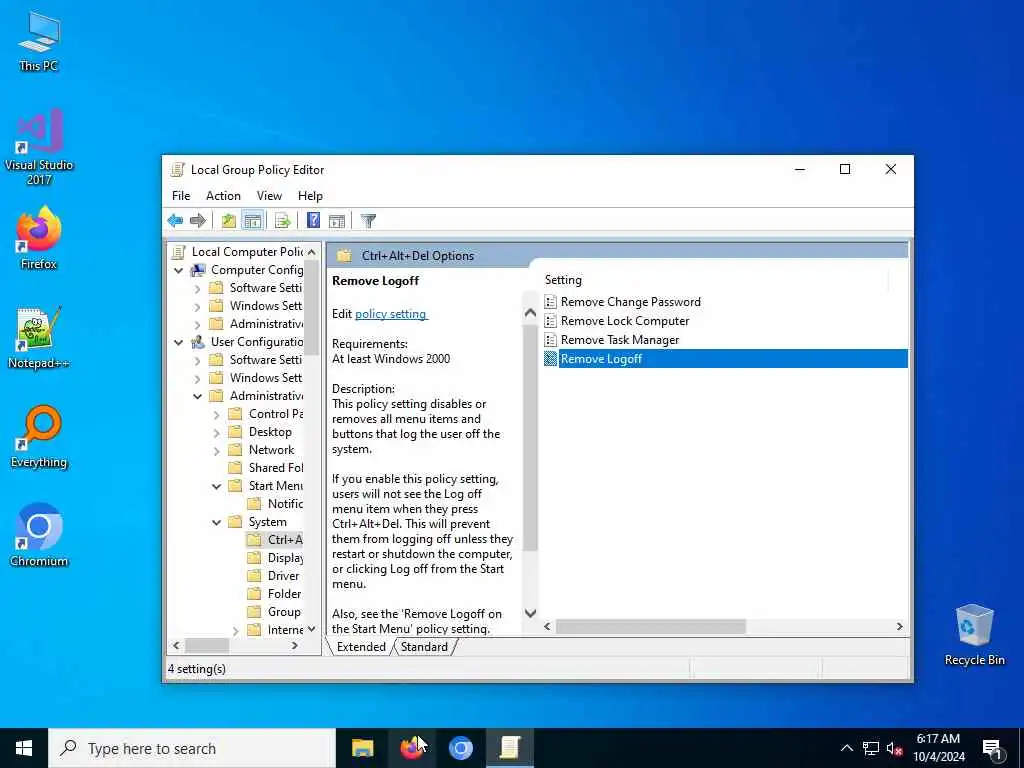Expand Software Settings under Computer Configuration
This screenshot has width=1024, height=768.
coord(197,288)
